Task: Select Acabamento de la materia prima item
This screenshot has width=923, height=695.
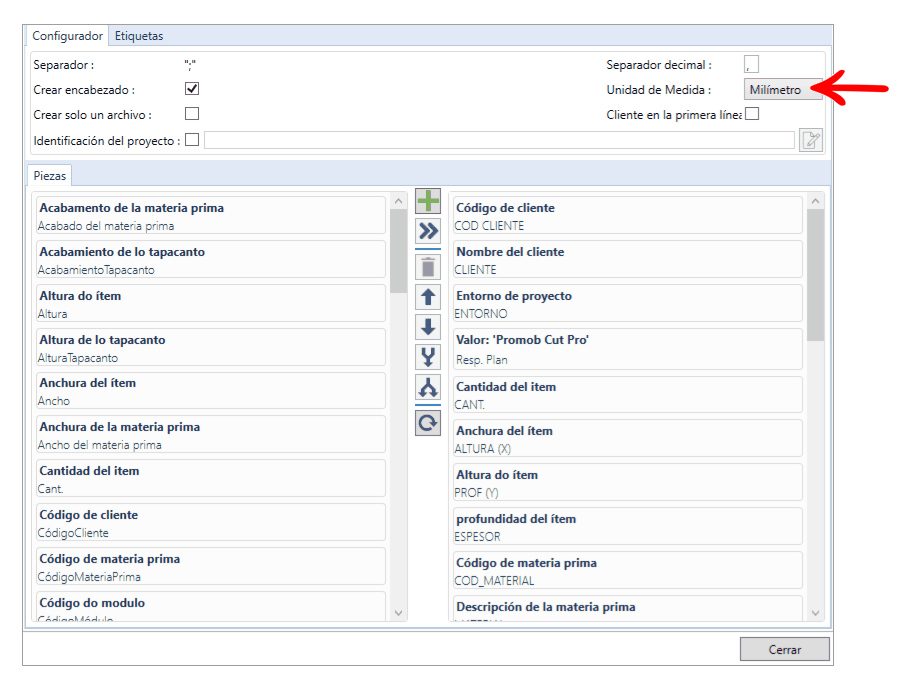Action: (211, 216)
